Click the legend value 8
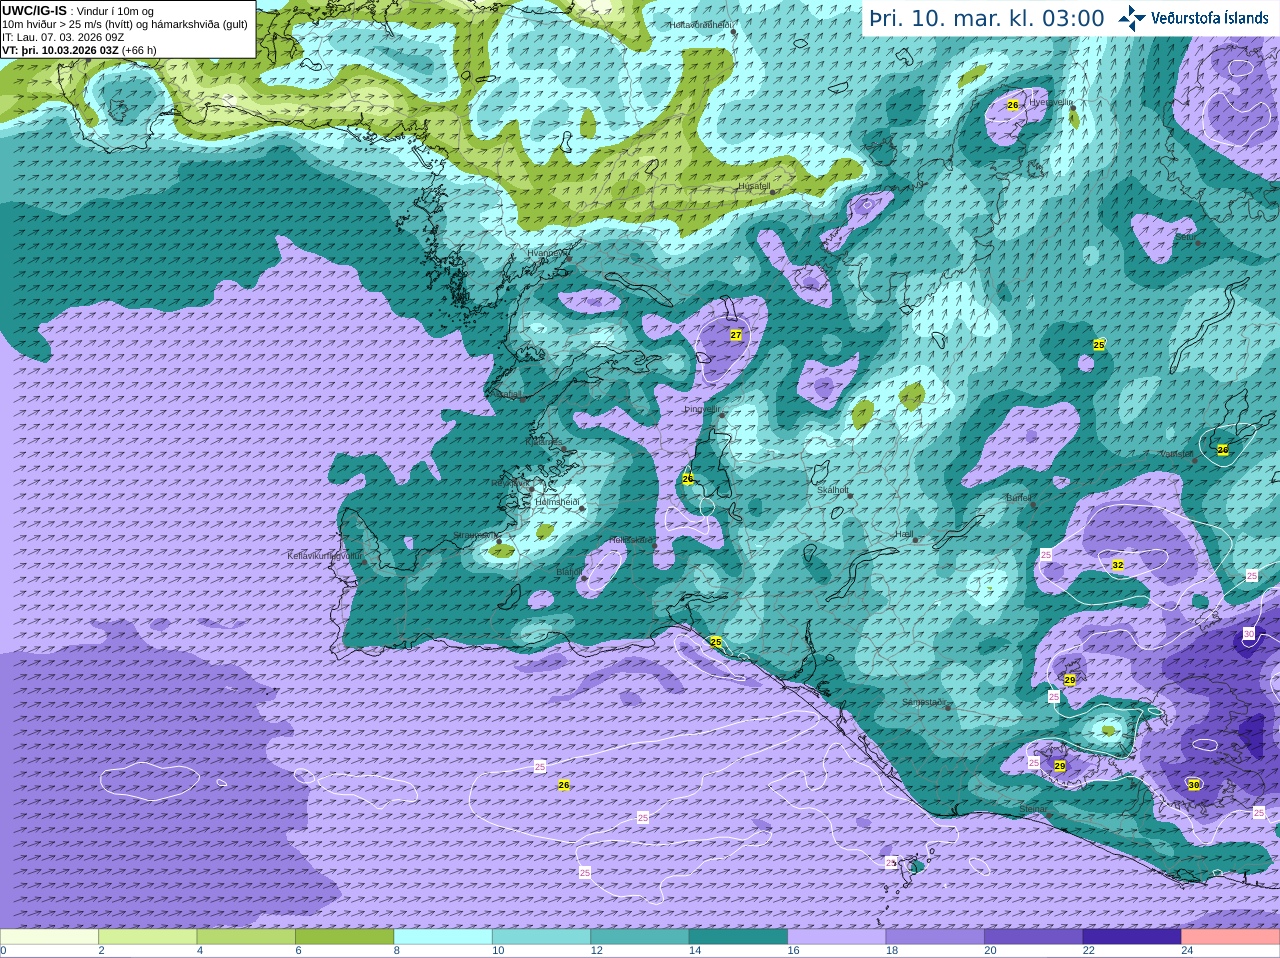1280x958 pixels. tap(397, 951)
